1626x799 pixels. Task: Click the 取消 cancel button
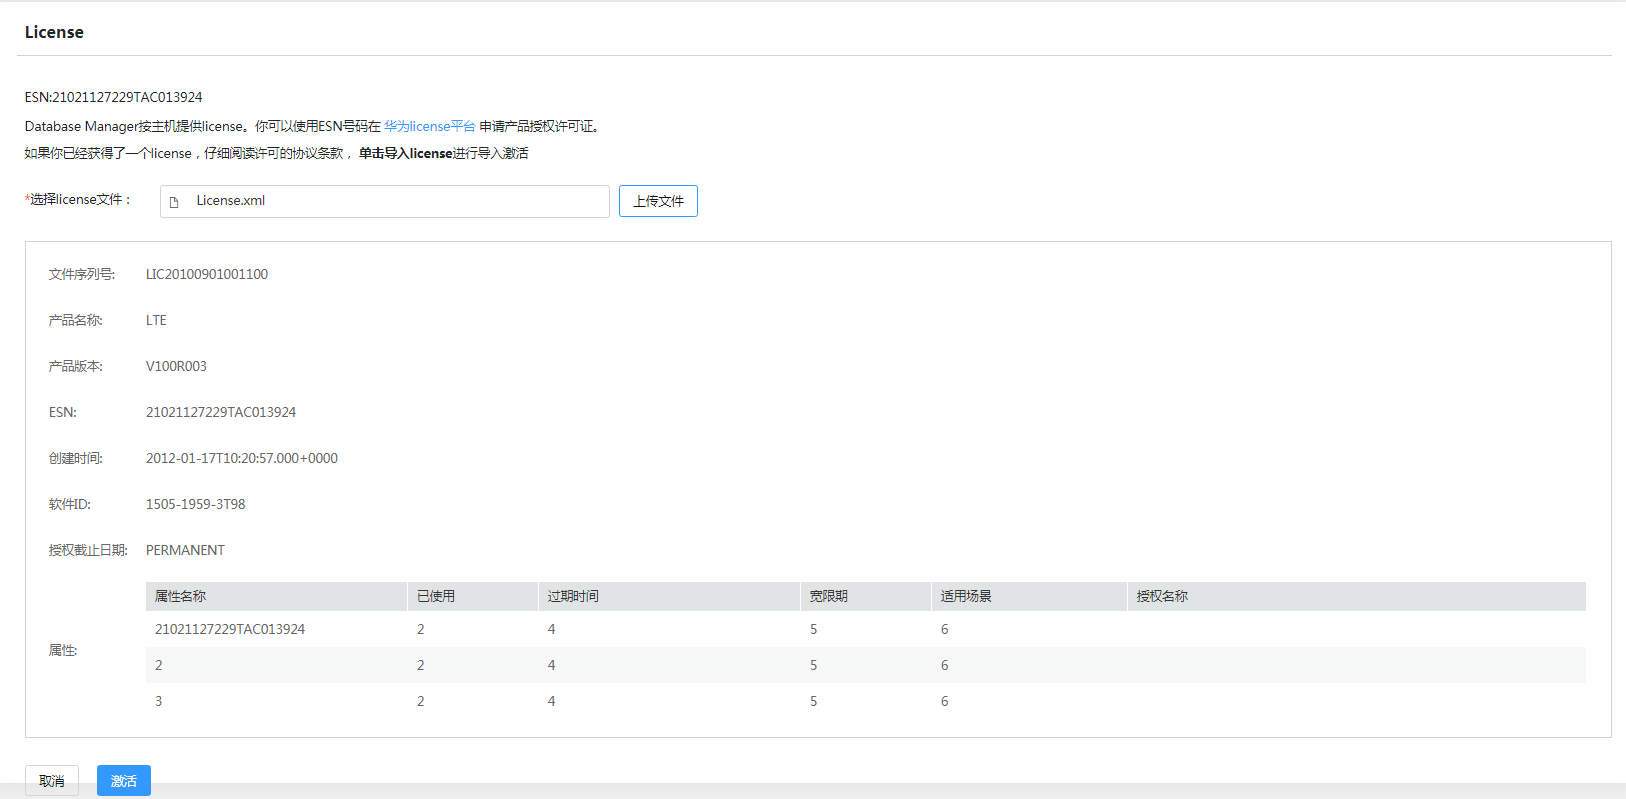(x=52, y=781)
